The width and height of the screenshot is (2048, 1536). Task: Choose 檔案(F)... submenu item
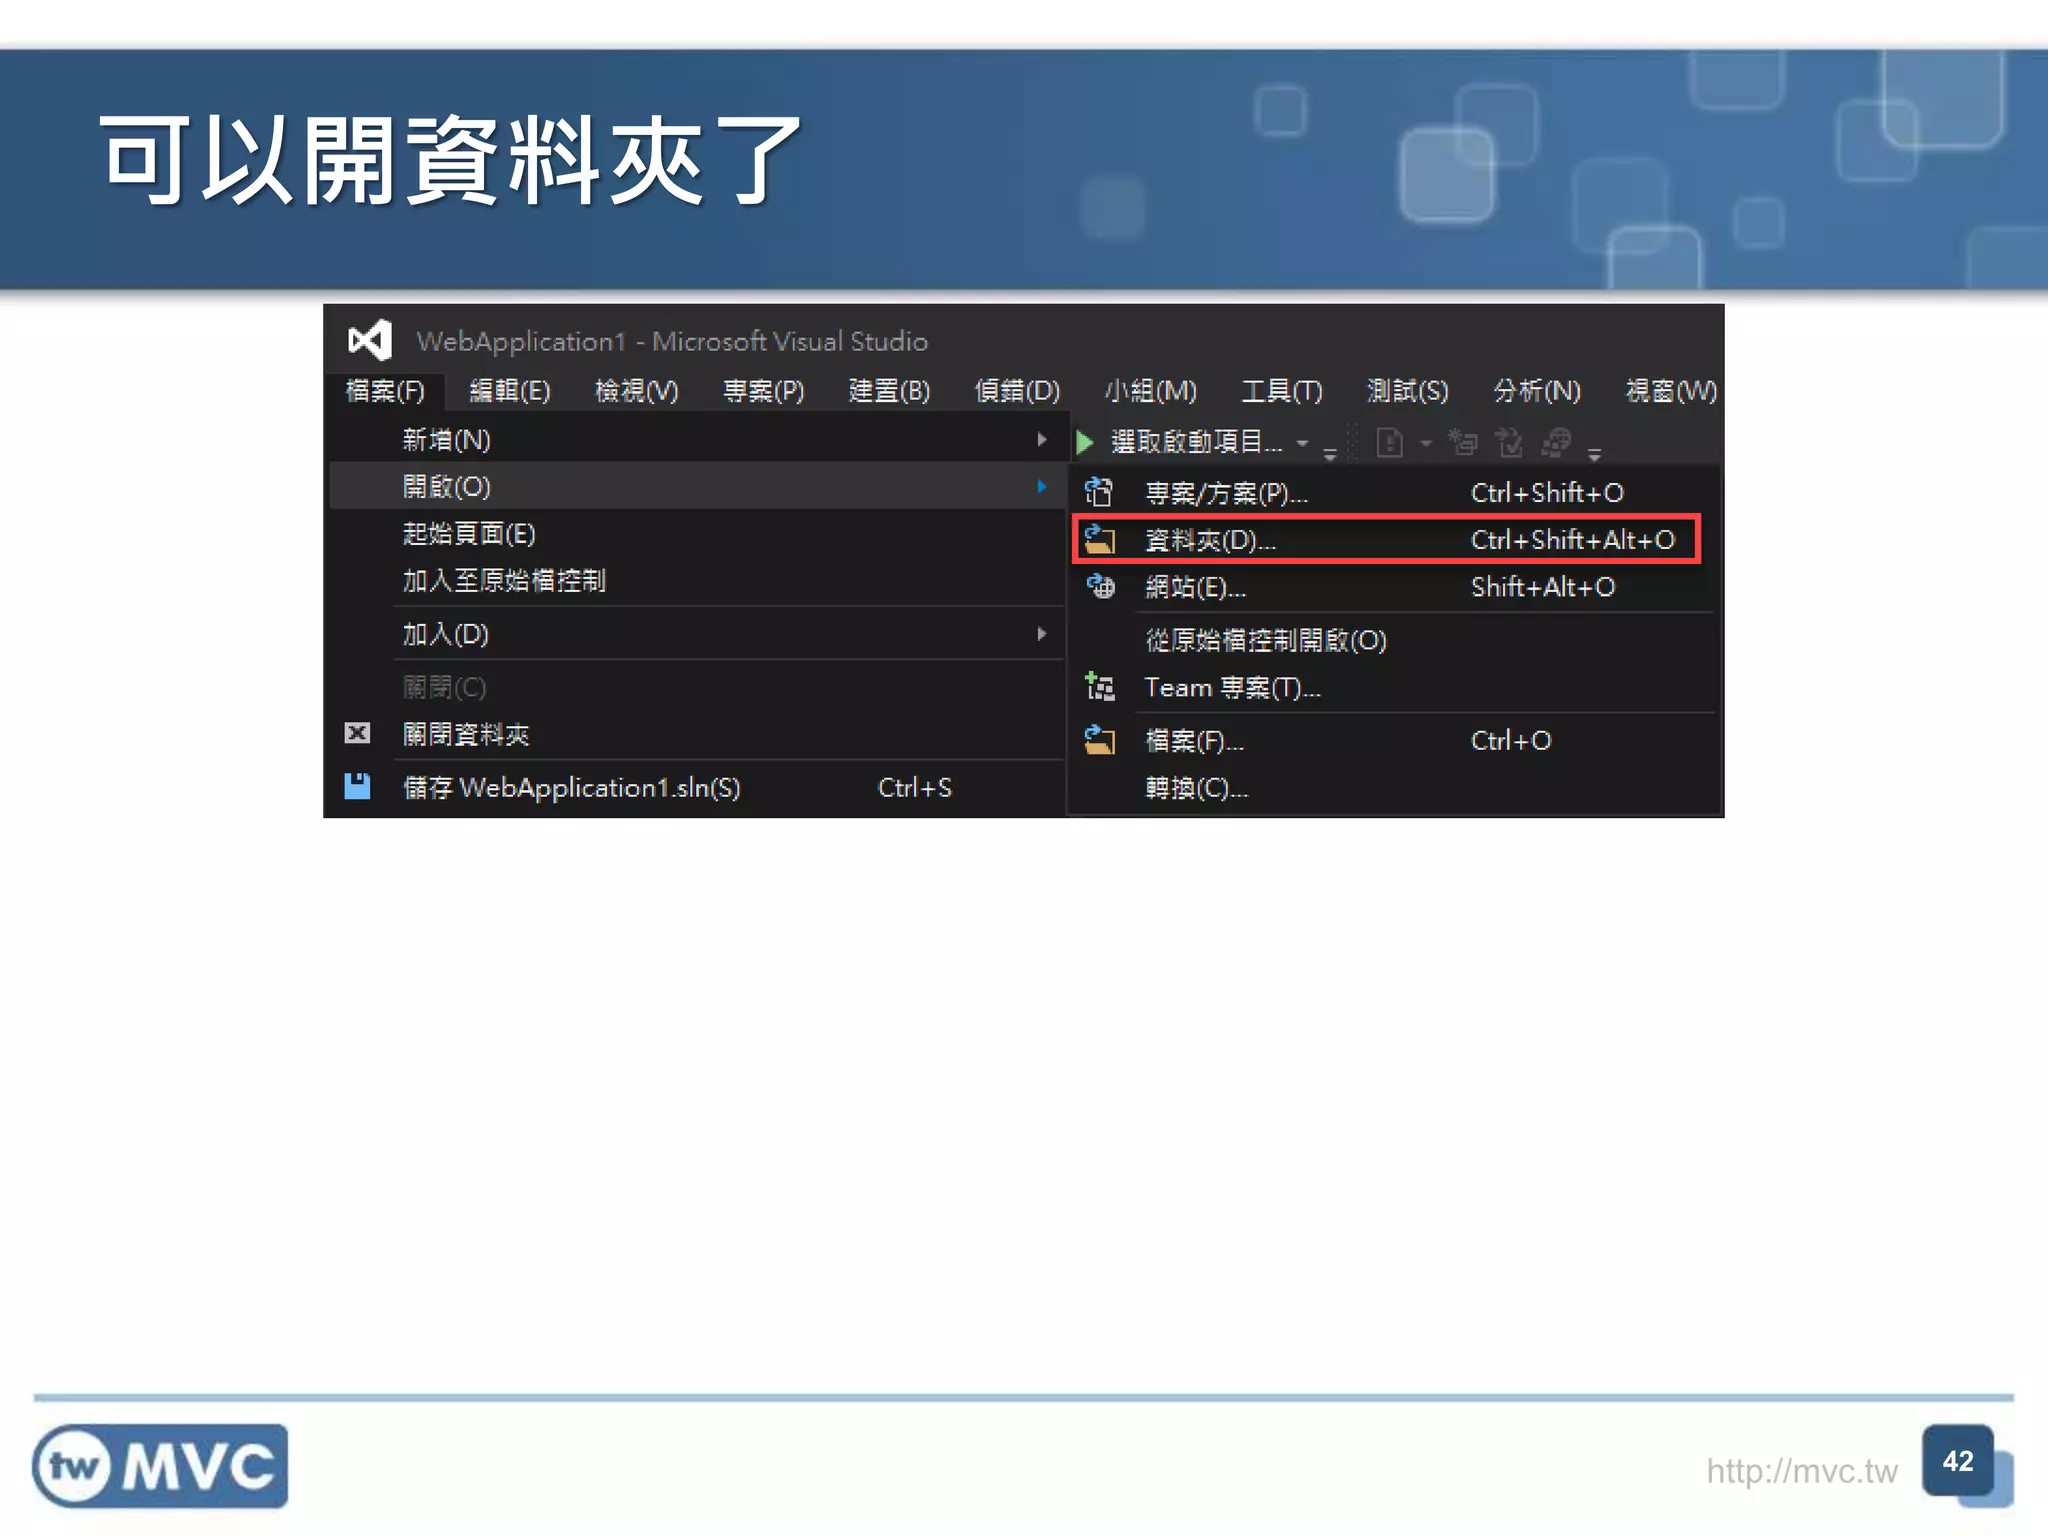click(x=1394, y=740)
